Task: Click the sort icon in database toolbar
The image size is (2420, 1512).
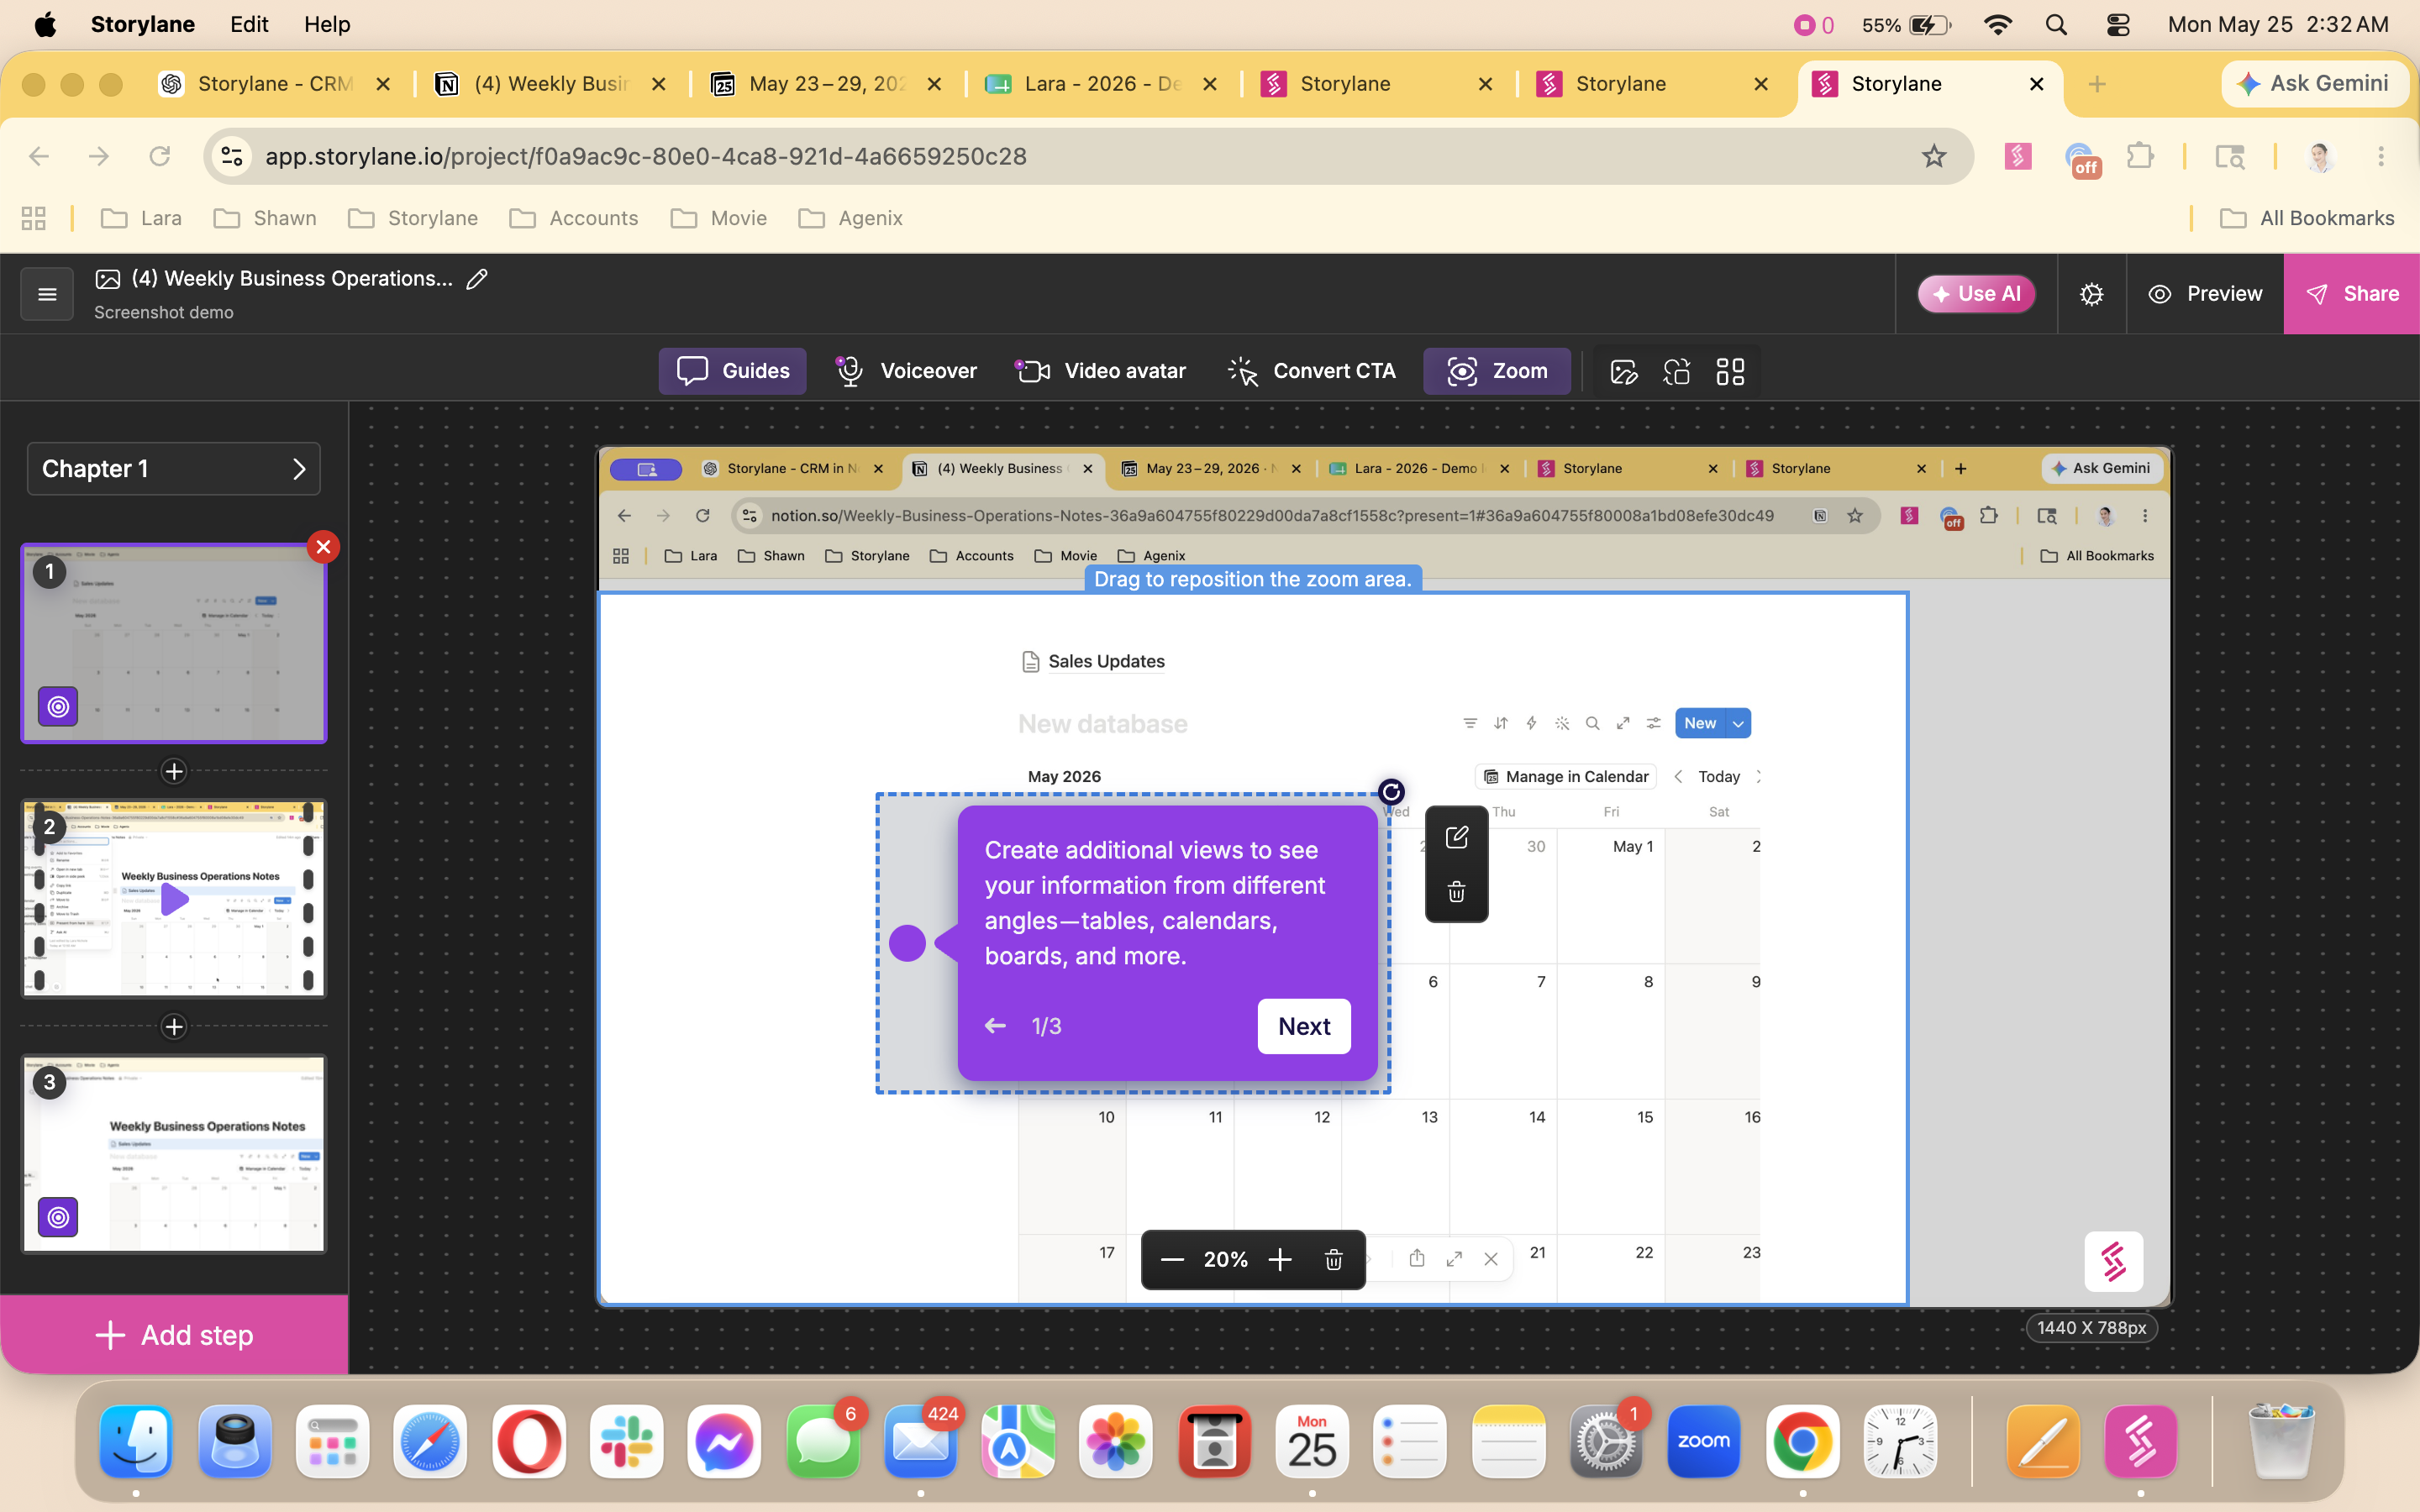Action: tap(1501, 723)
